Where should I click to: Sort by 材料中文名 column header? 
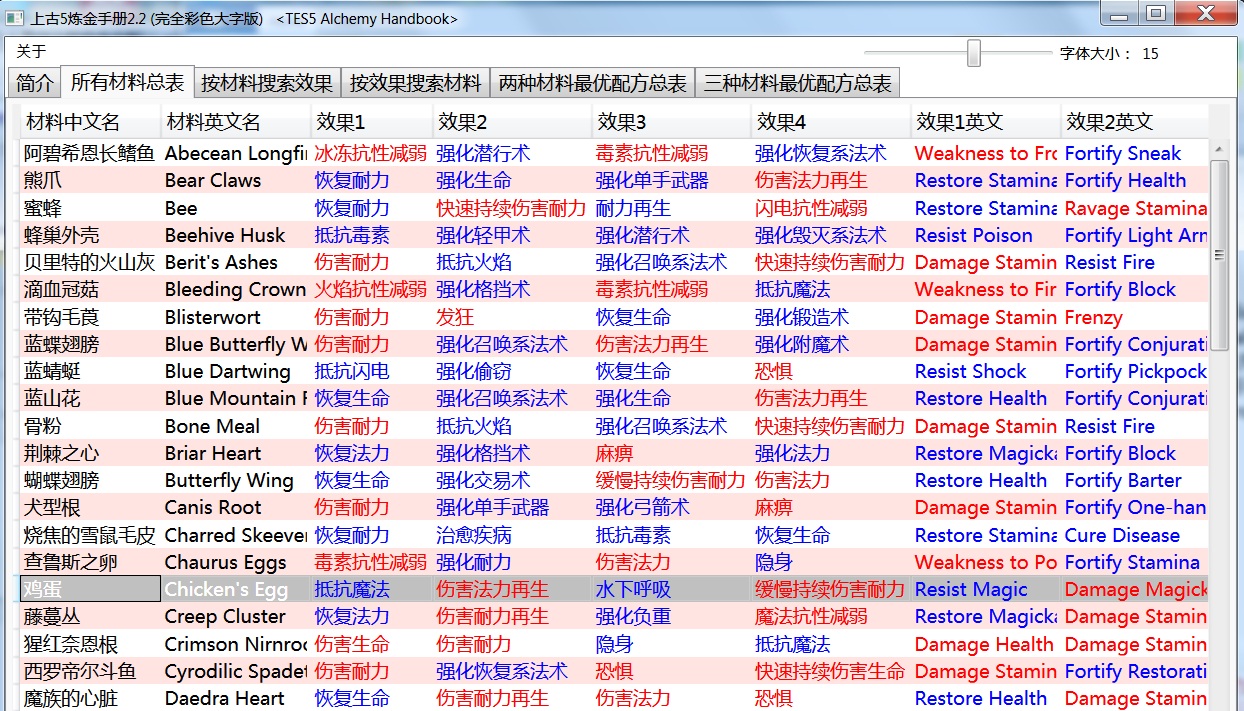click(x=91, y=122)
